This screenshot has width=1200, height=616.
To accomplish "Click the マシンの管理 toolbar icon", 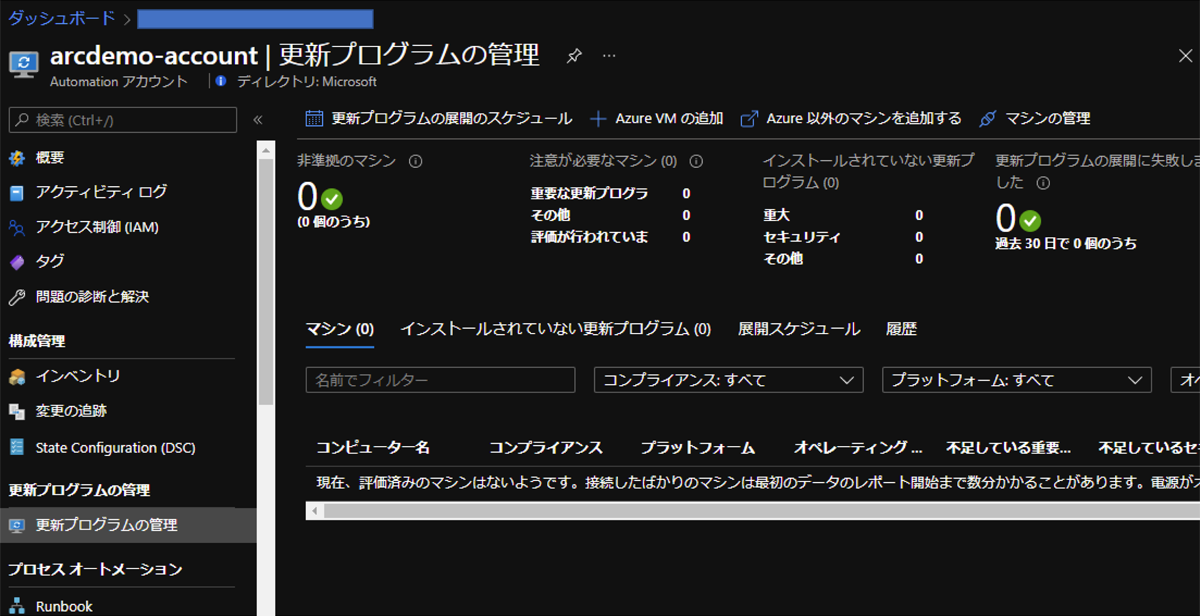I will click(x=988, y=118).
